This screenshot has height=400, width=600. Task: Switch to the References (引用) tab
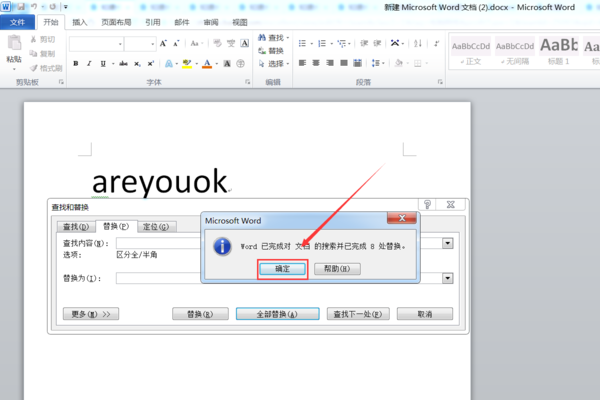pos(153,22)
